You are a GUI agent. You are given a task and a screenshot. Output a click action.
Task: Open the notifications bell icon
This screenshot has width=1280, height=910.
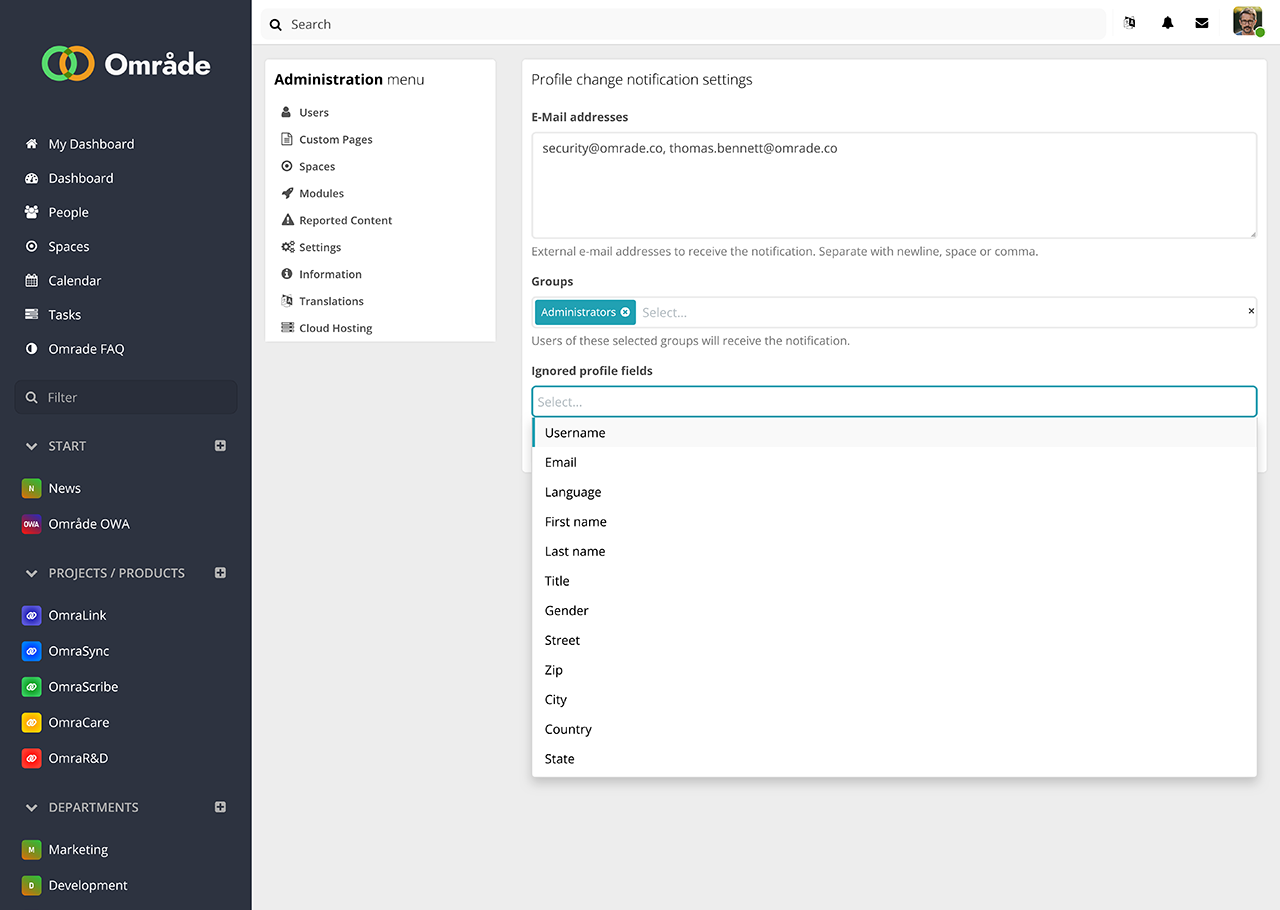click(1167, 23)
